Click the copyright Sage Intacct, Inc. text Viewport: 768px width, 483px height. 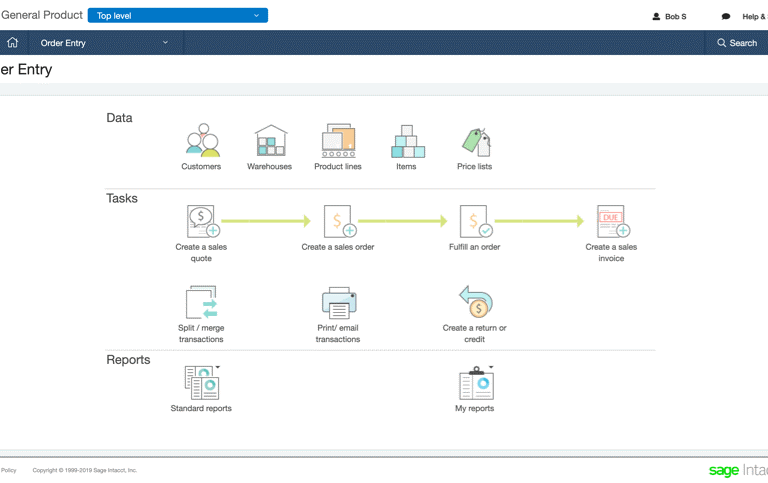coord(85,470)
